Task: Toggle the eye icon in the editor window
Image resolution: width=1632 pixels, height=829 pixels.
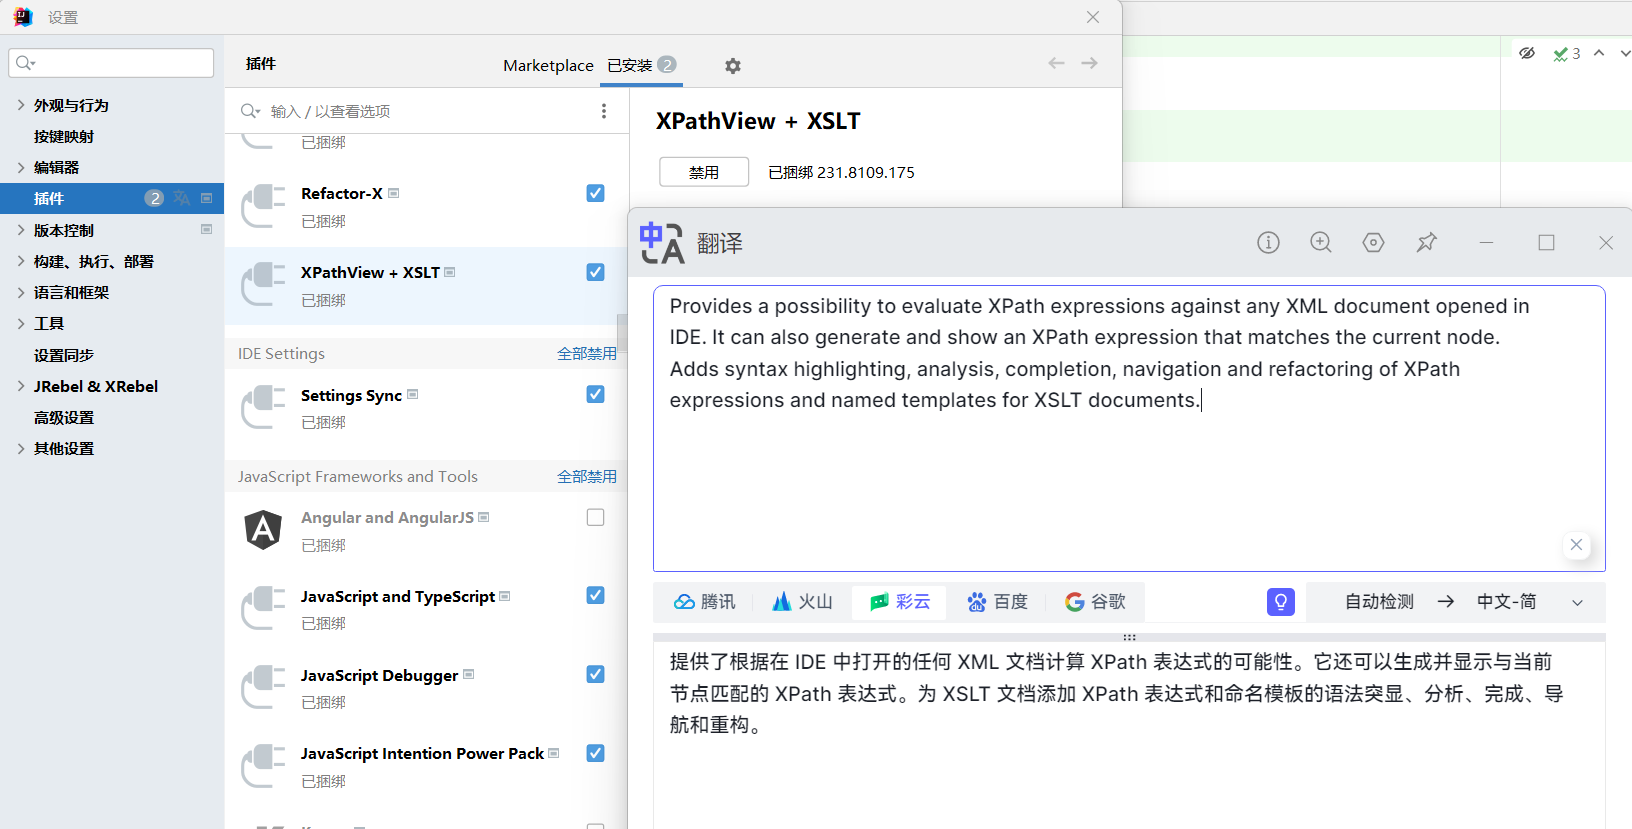Action: pyautogui.click(x=1527, y=53)
